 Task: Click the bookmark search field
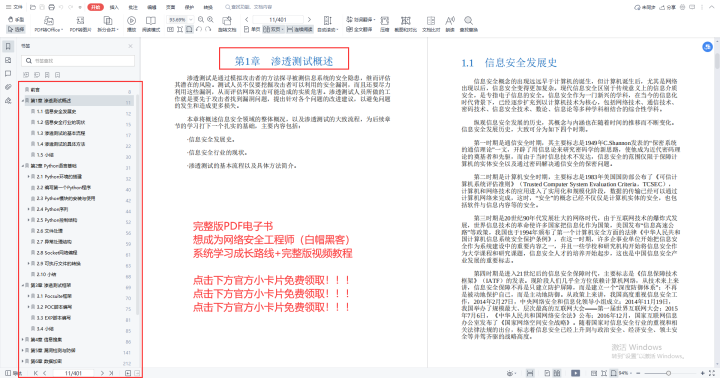[78, 61]
